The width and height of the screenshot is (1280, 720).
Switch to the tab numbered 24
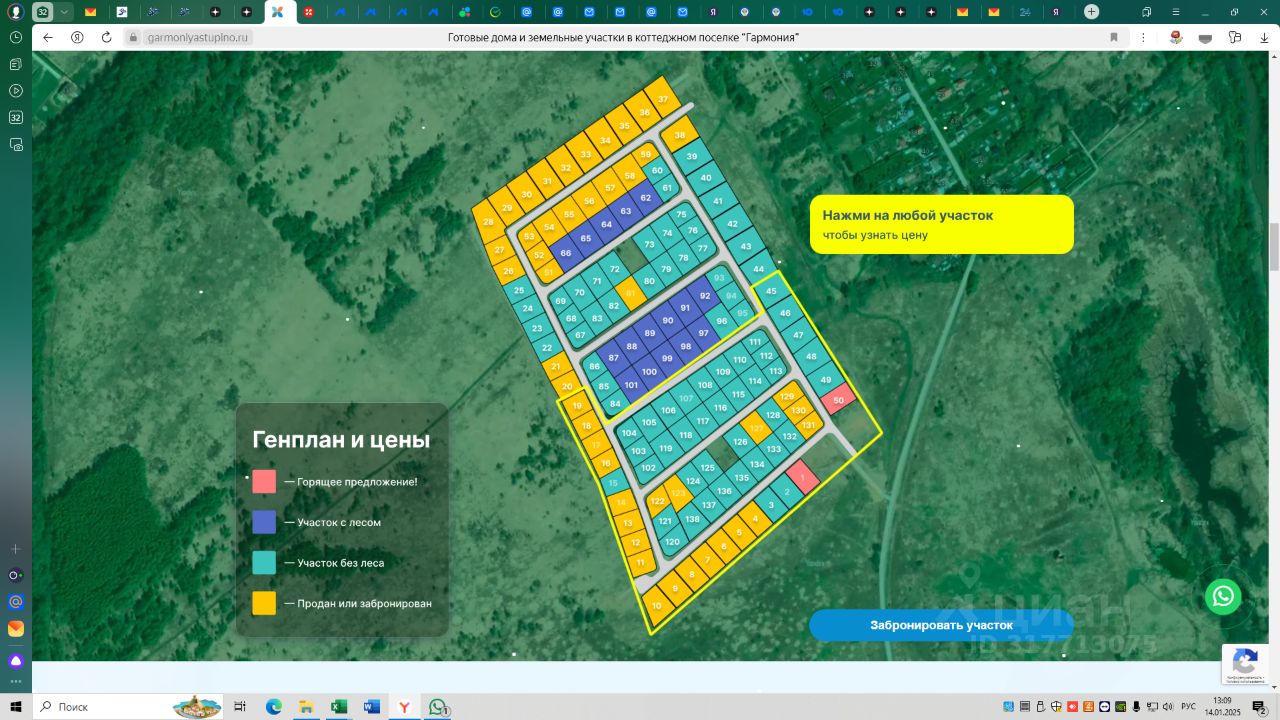pos(1024,12)
